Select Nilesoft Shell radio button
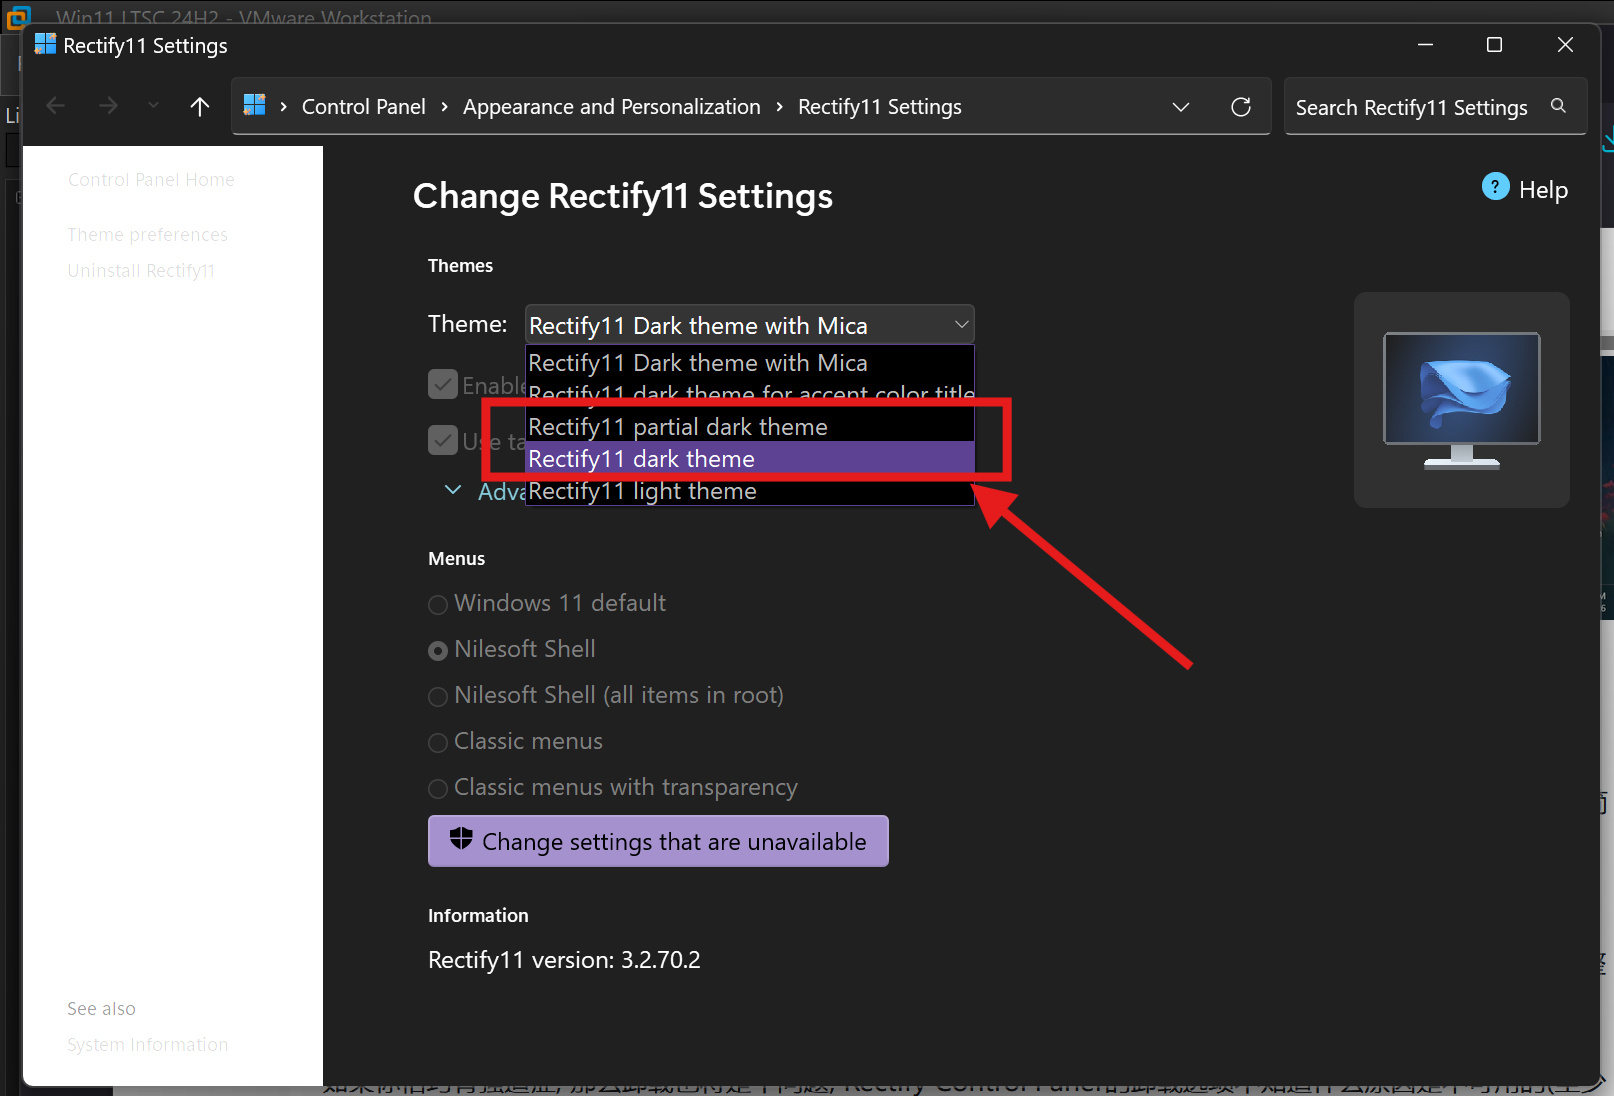1614x1096 pixels. point(512,649)
